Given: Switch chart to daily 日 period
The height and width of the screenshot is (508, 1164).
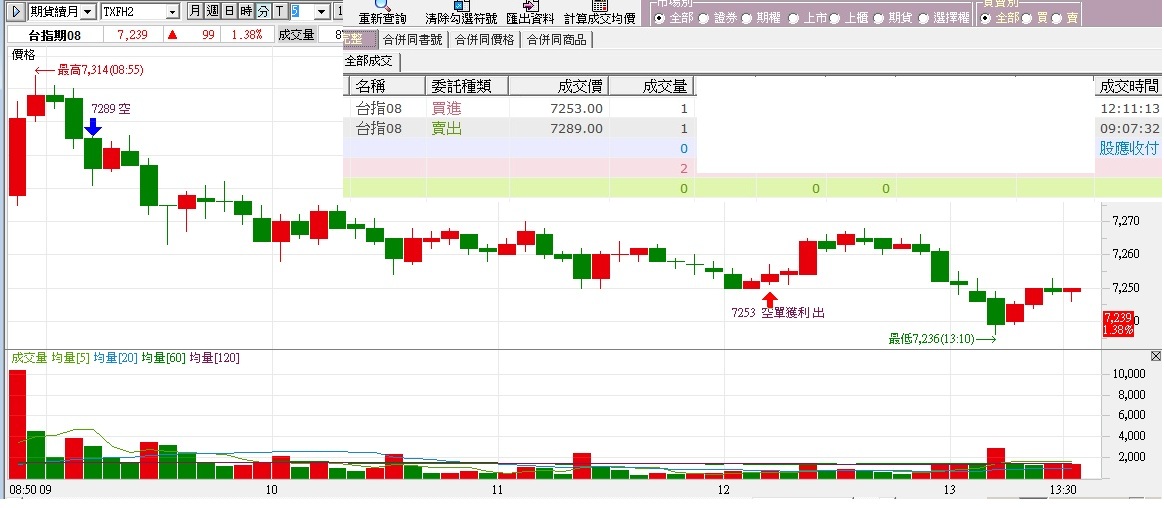Looking at the screenshot, I should (229, 11).
